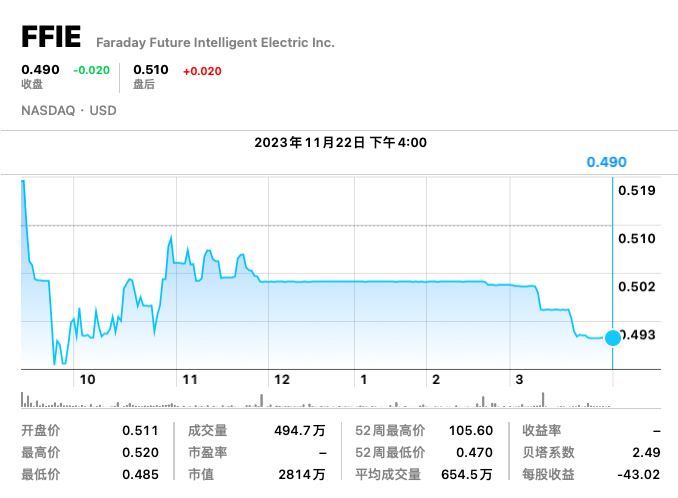Screen dimensions: 678x498
Task: Click the blue price marker dot
Action: click(x=613, y=338)
